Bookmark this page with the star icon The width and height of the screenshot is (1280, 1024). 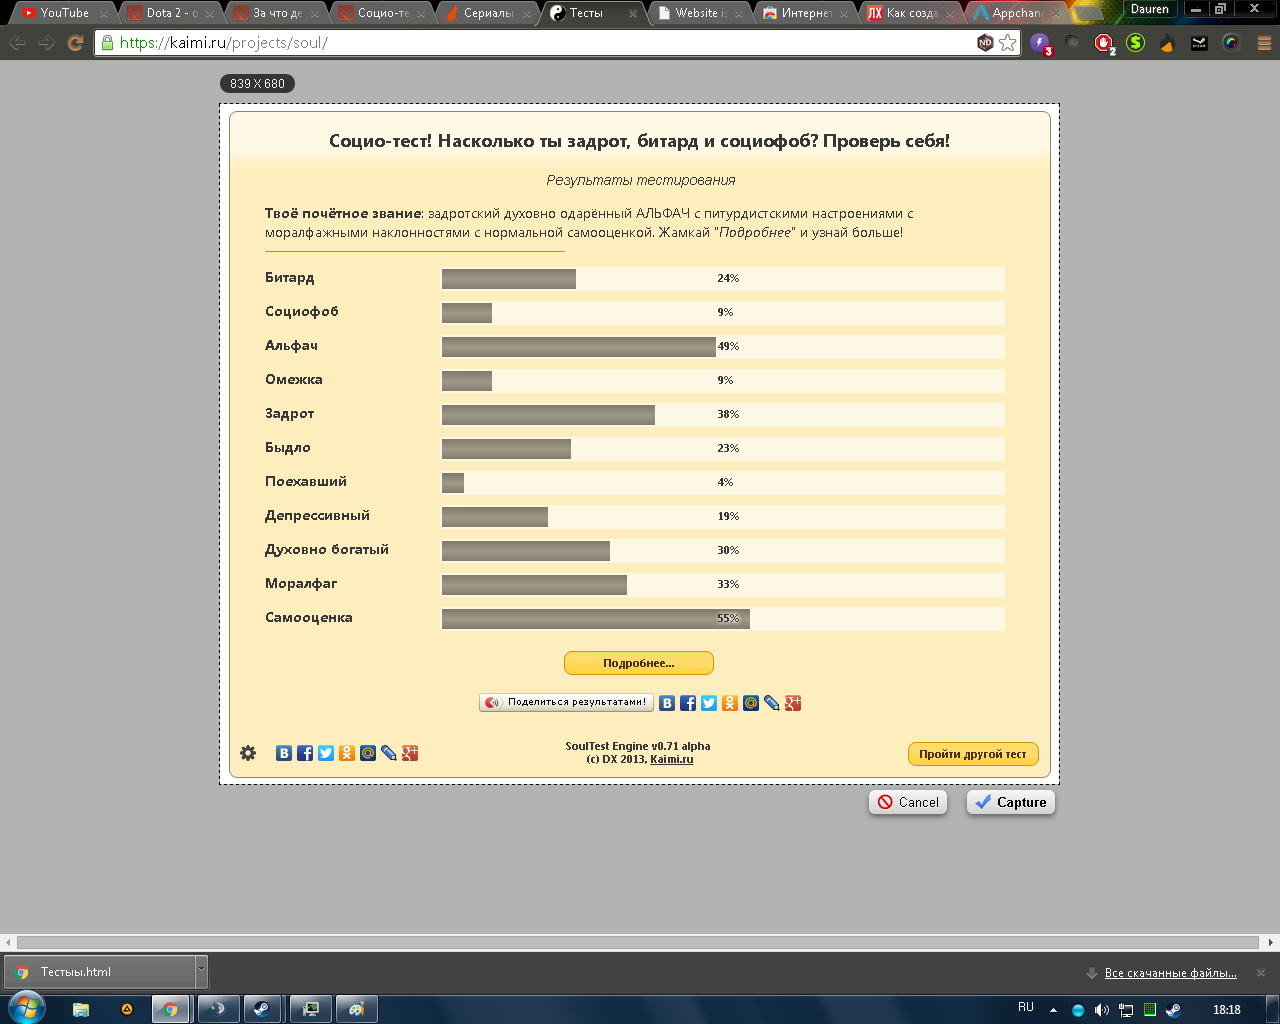(1007, 43)
